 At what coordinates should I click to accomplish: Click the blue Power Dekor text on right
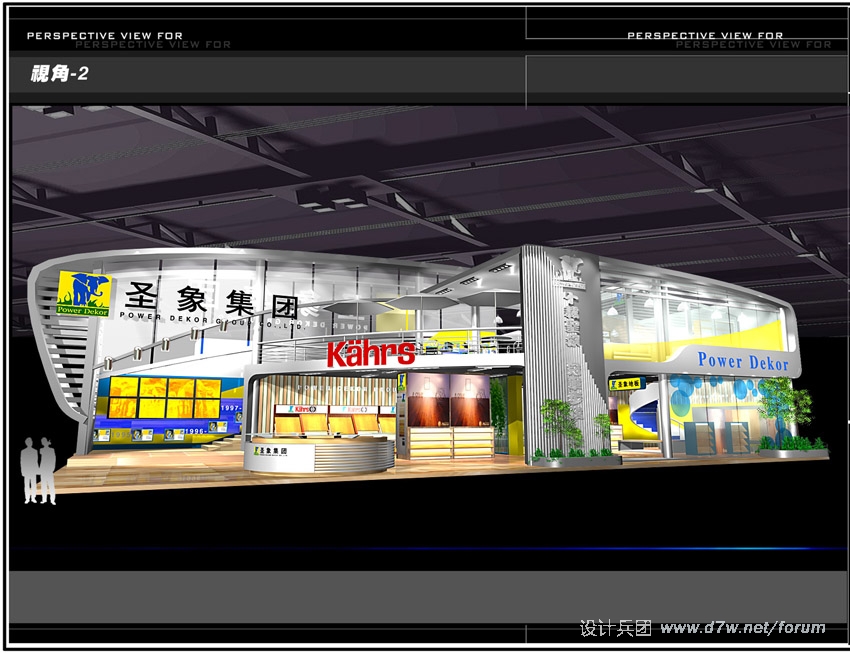(x=742, y=361)
